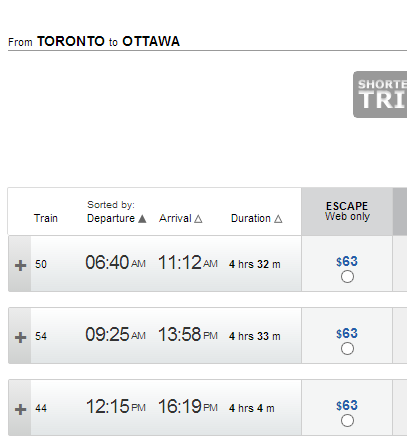Viewport: 407px width, 444px height.
Task: Expand train 44 details with plus icon
Action: pyautogui.click(x=20, y=409)
